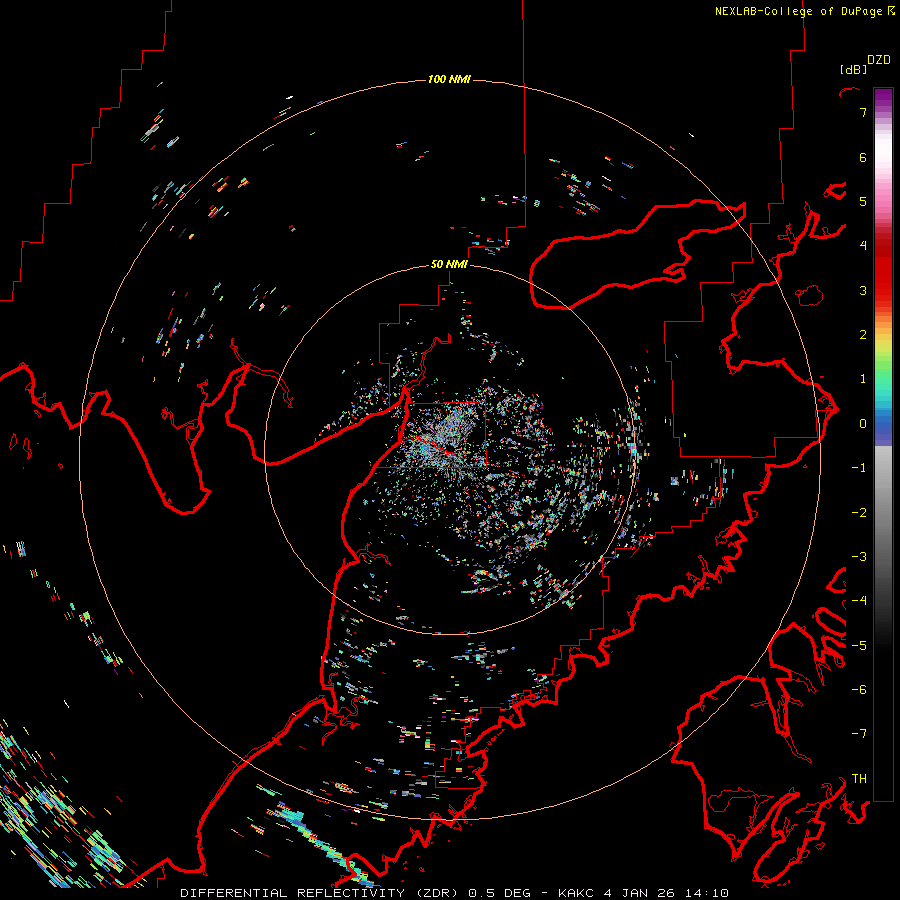This screenshot has height=900, width=900.
Task: Click the "7" tick label on color scale
Action: [x=863, y=112]
